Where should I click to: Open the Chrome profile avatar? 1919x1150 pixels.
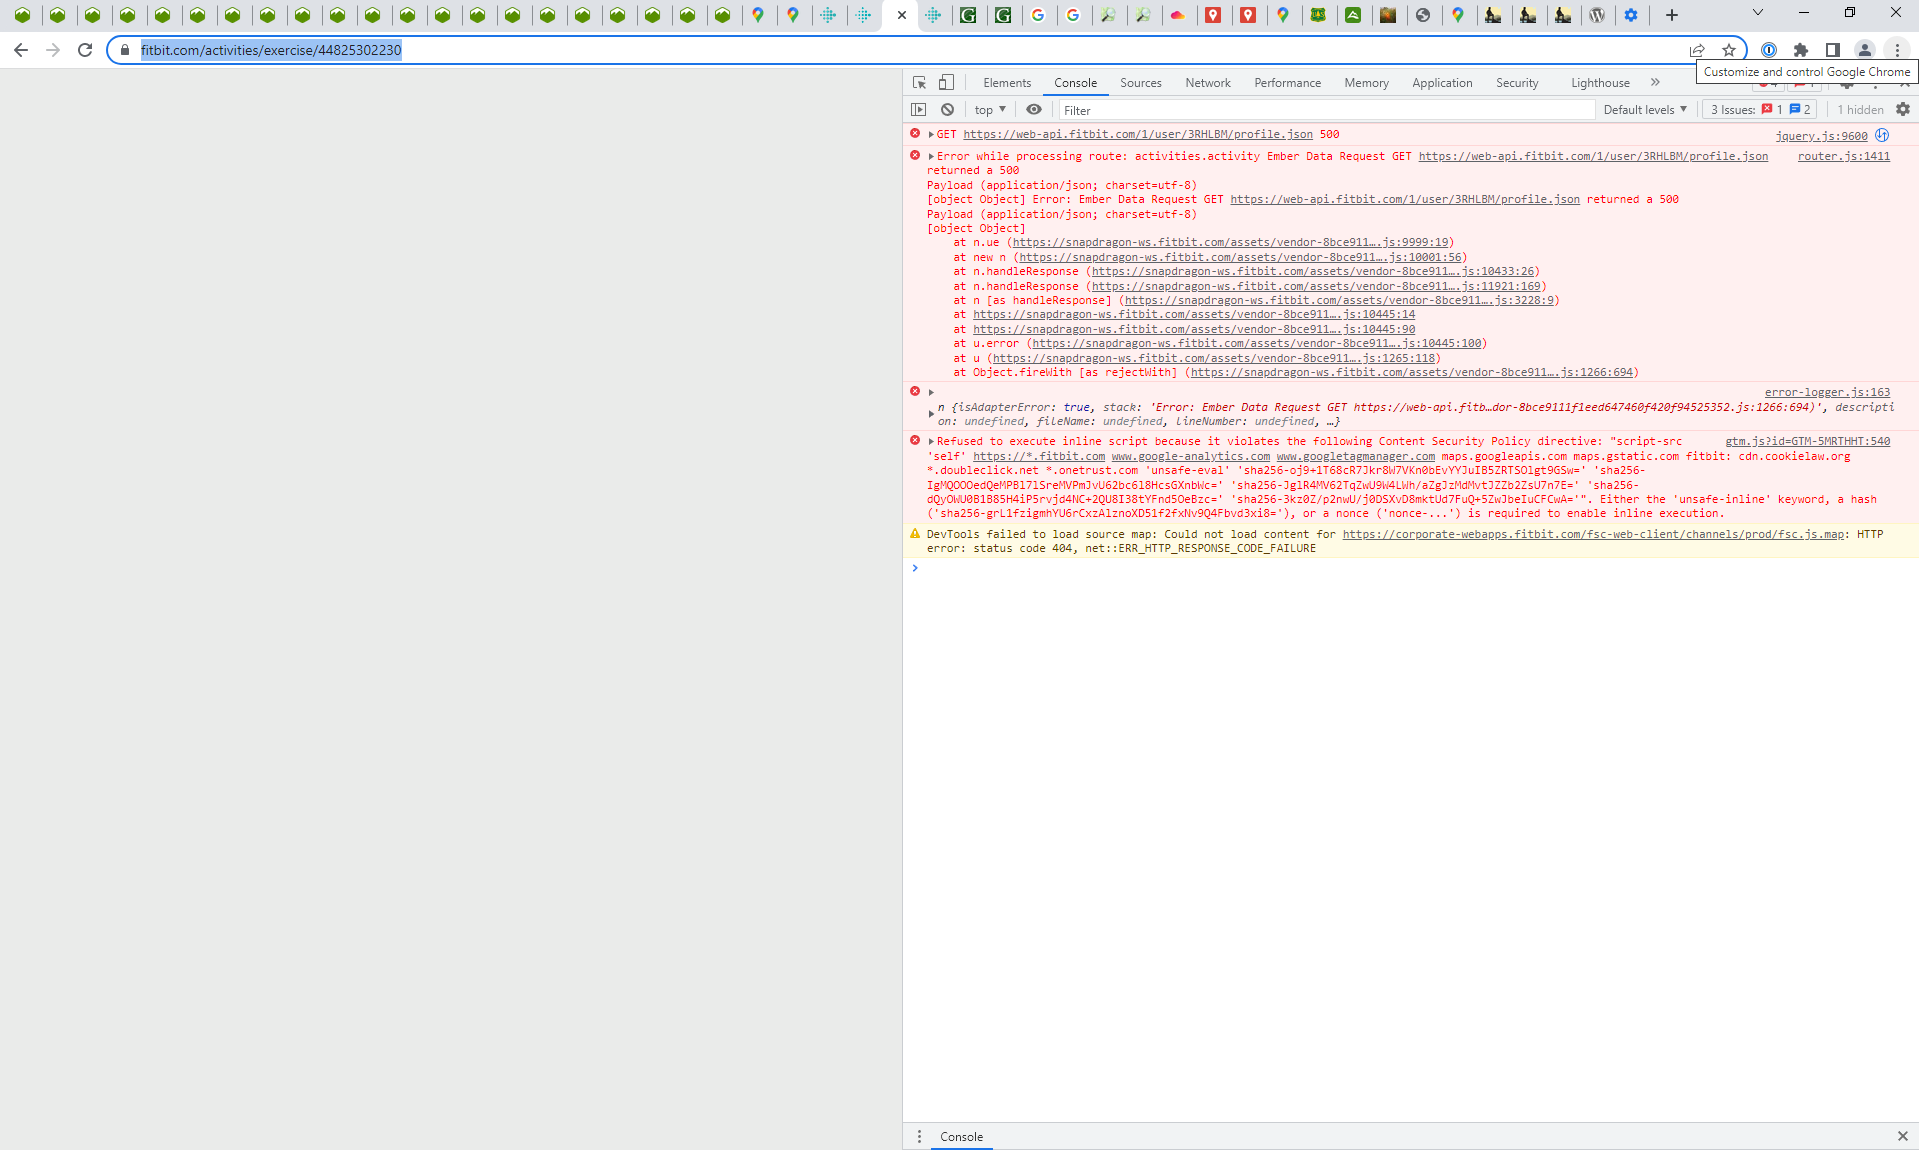[1865, 50]
